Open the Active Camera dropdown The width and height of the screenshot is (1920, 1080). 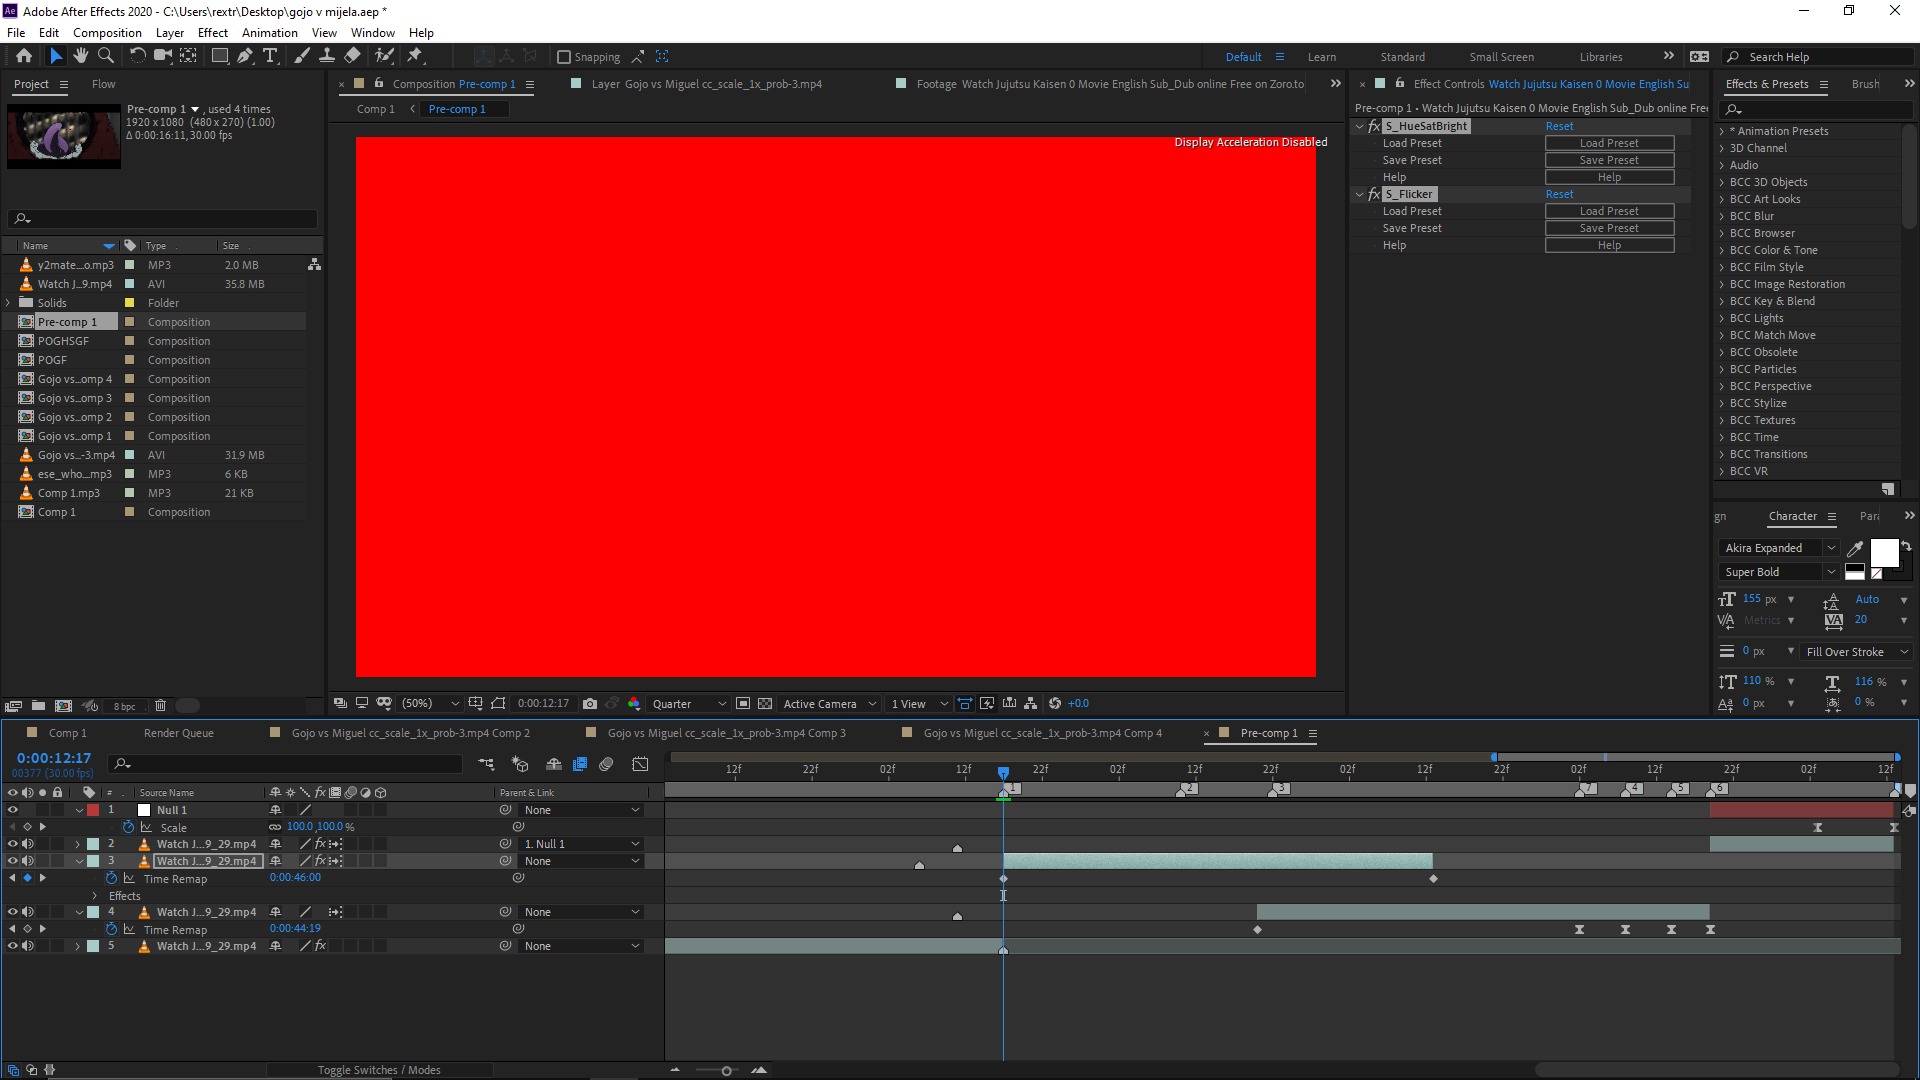[829, 703]
